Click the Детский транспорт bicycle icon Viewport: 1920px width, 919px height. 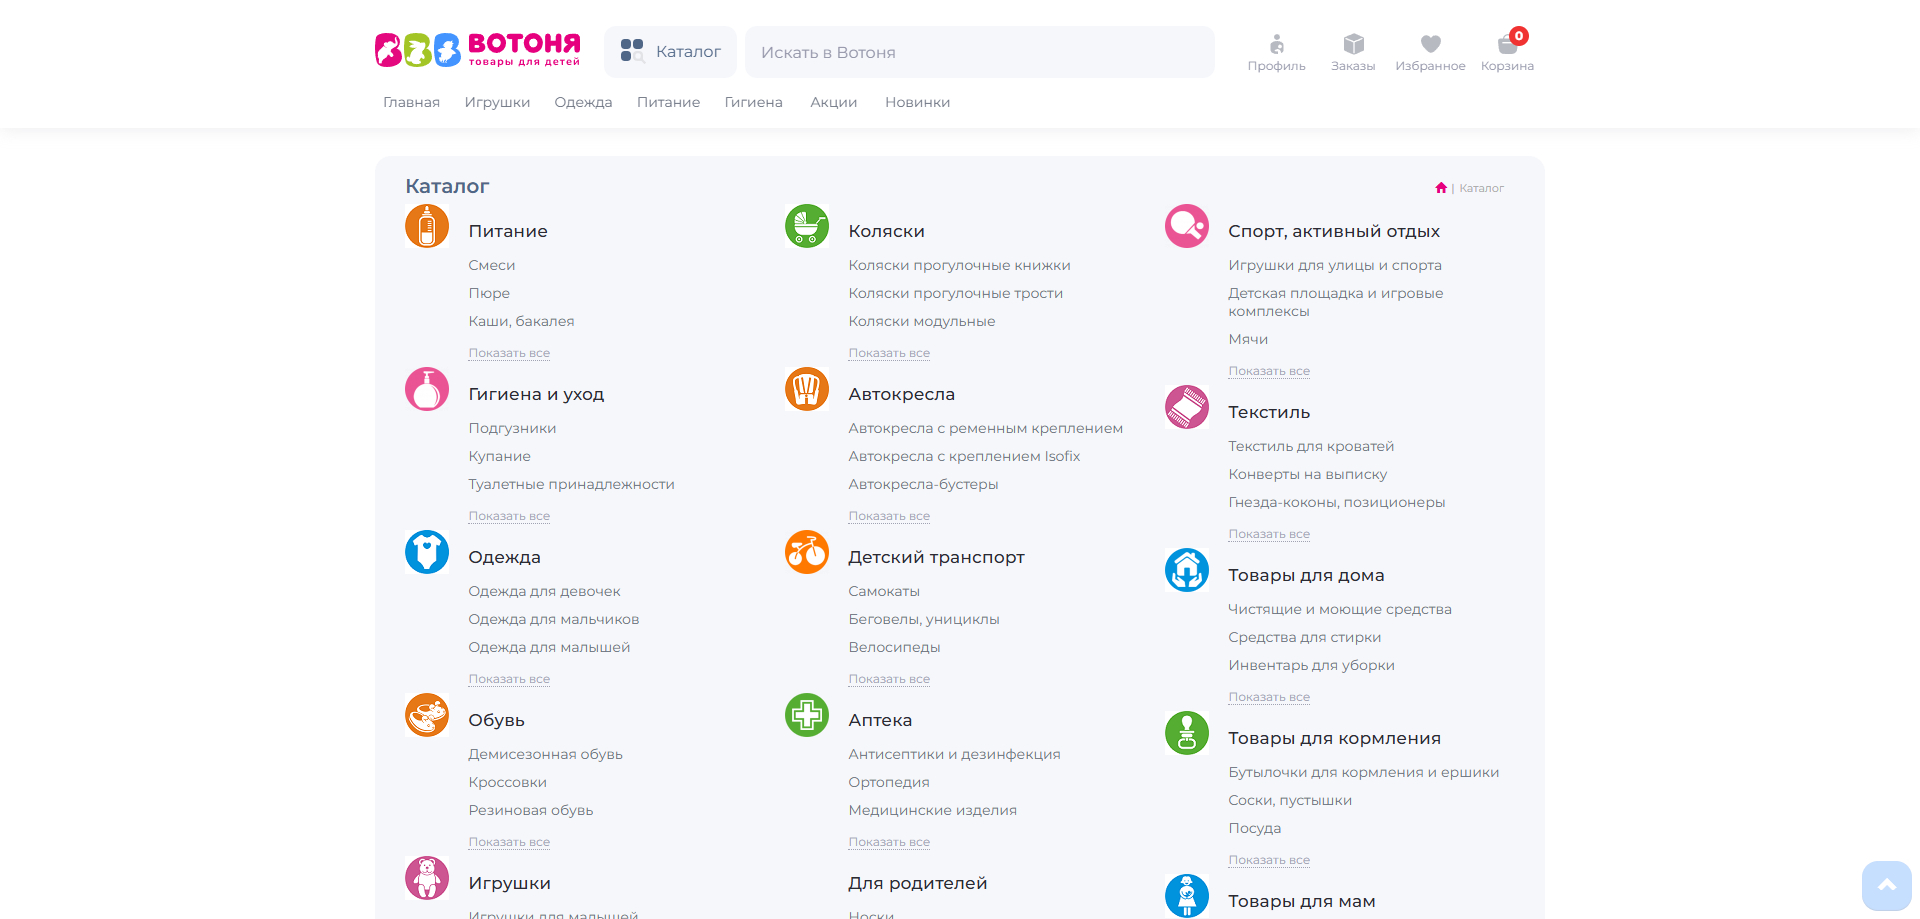pyautogui.click(x=807, y=552)
